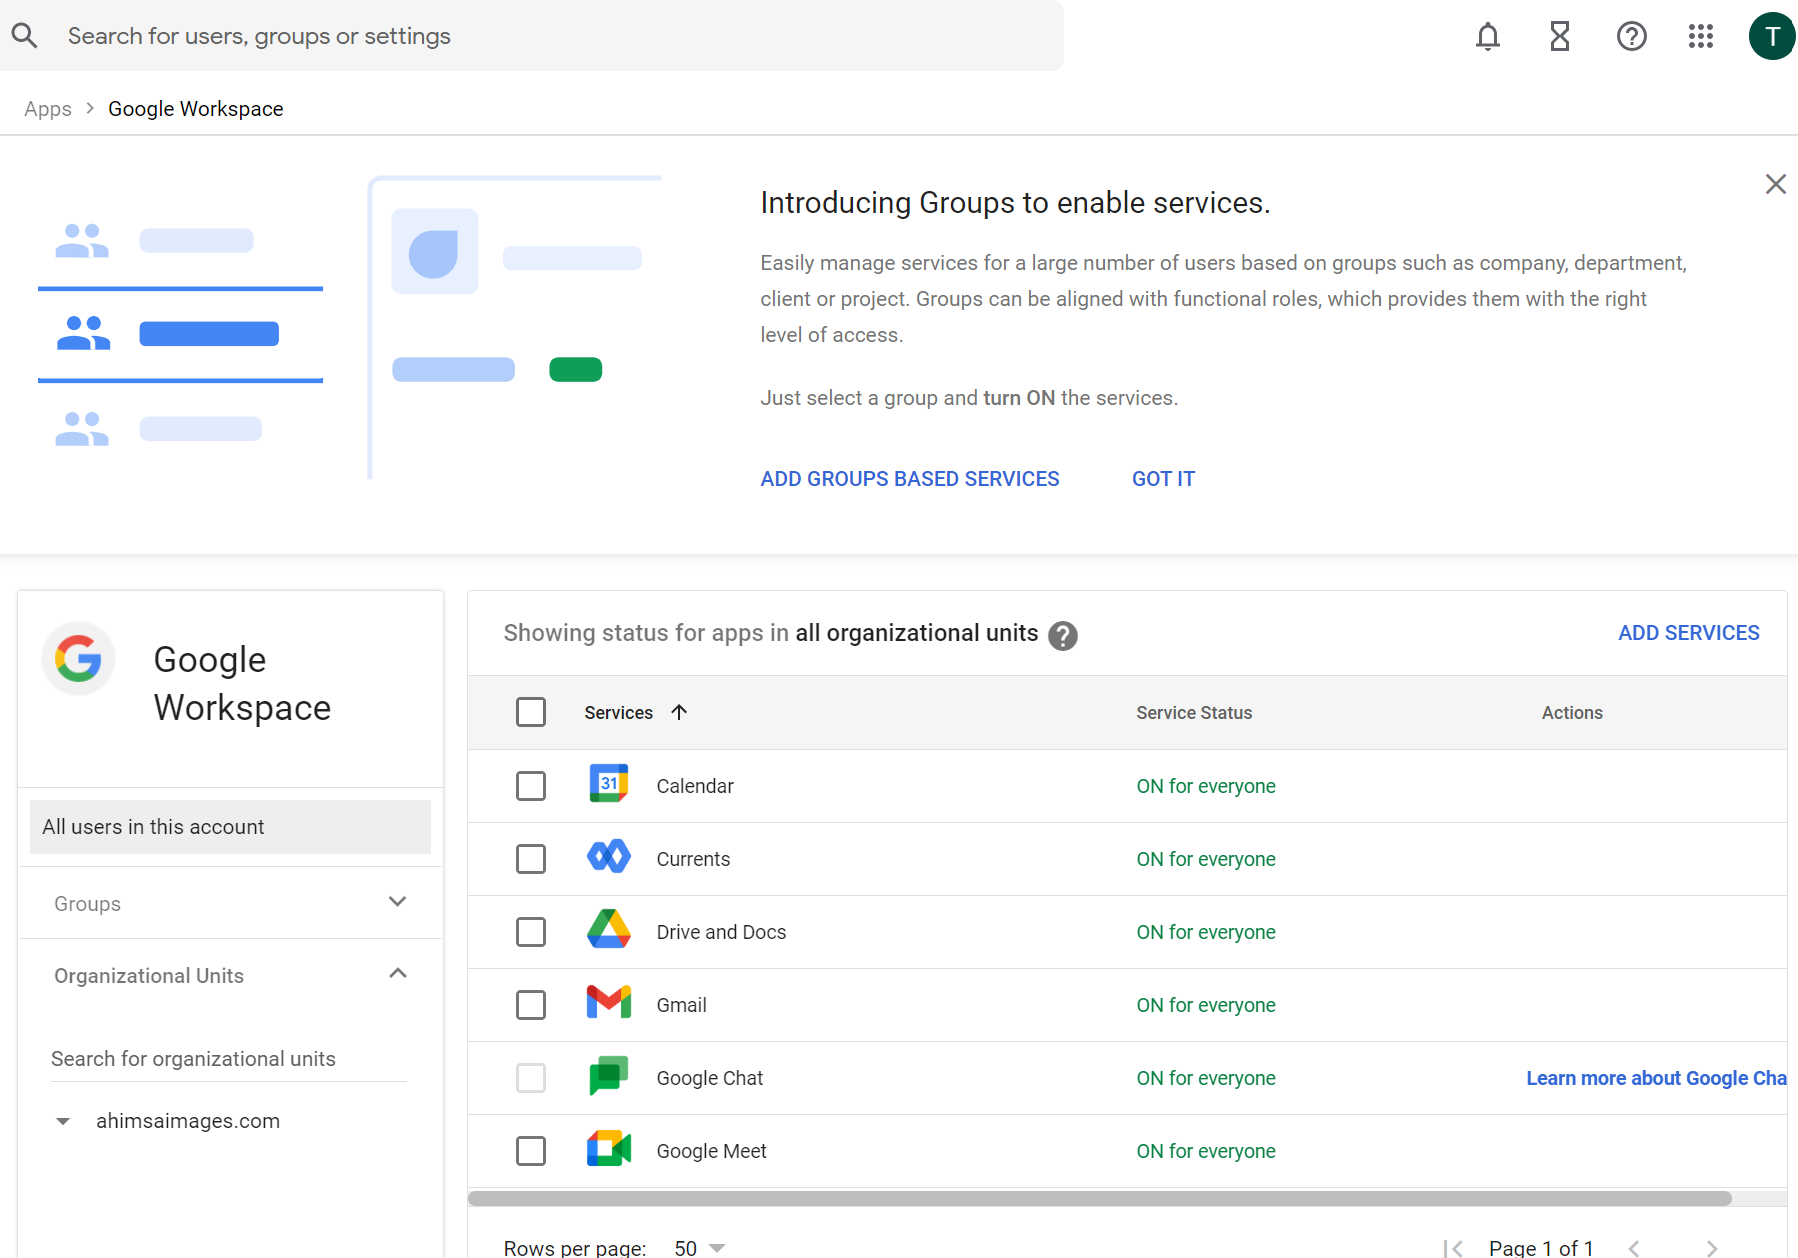Open the Calendar service name
Image resolution: width=1798 pixels, height=1258 pixels.
pos(695,786)
